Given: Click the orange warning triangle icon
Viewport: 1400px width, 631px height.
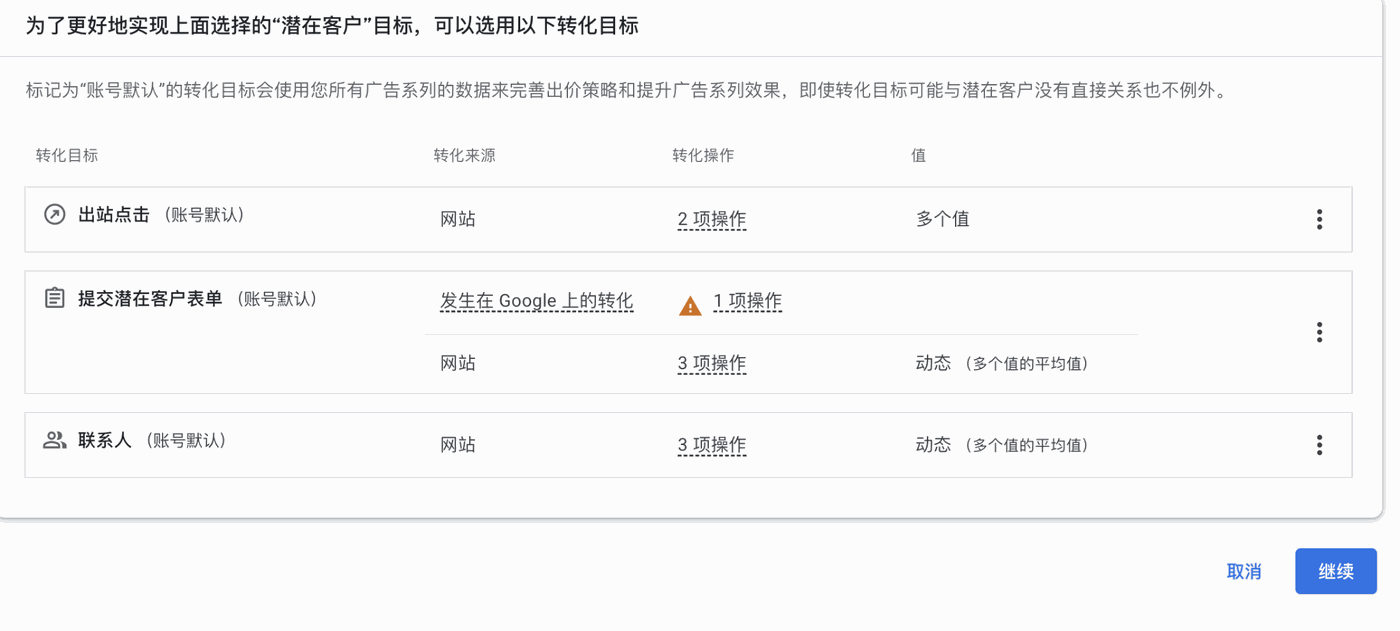Looking at the screenshot, I should pos(690,306).
